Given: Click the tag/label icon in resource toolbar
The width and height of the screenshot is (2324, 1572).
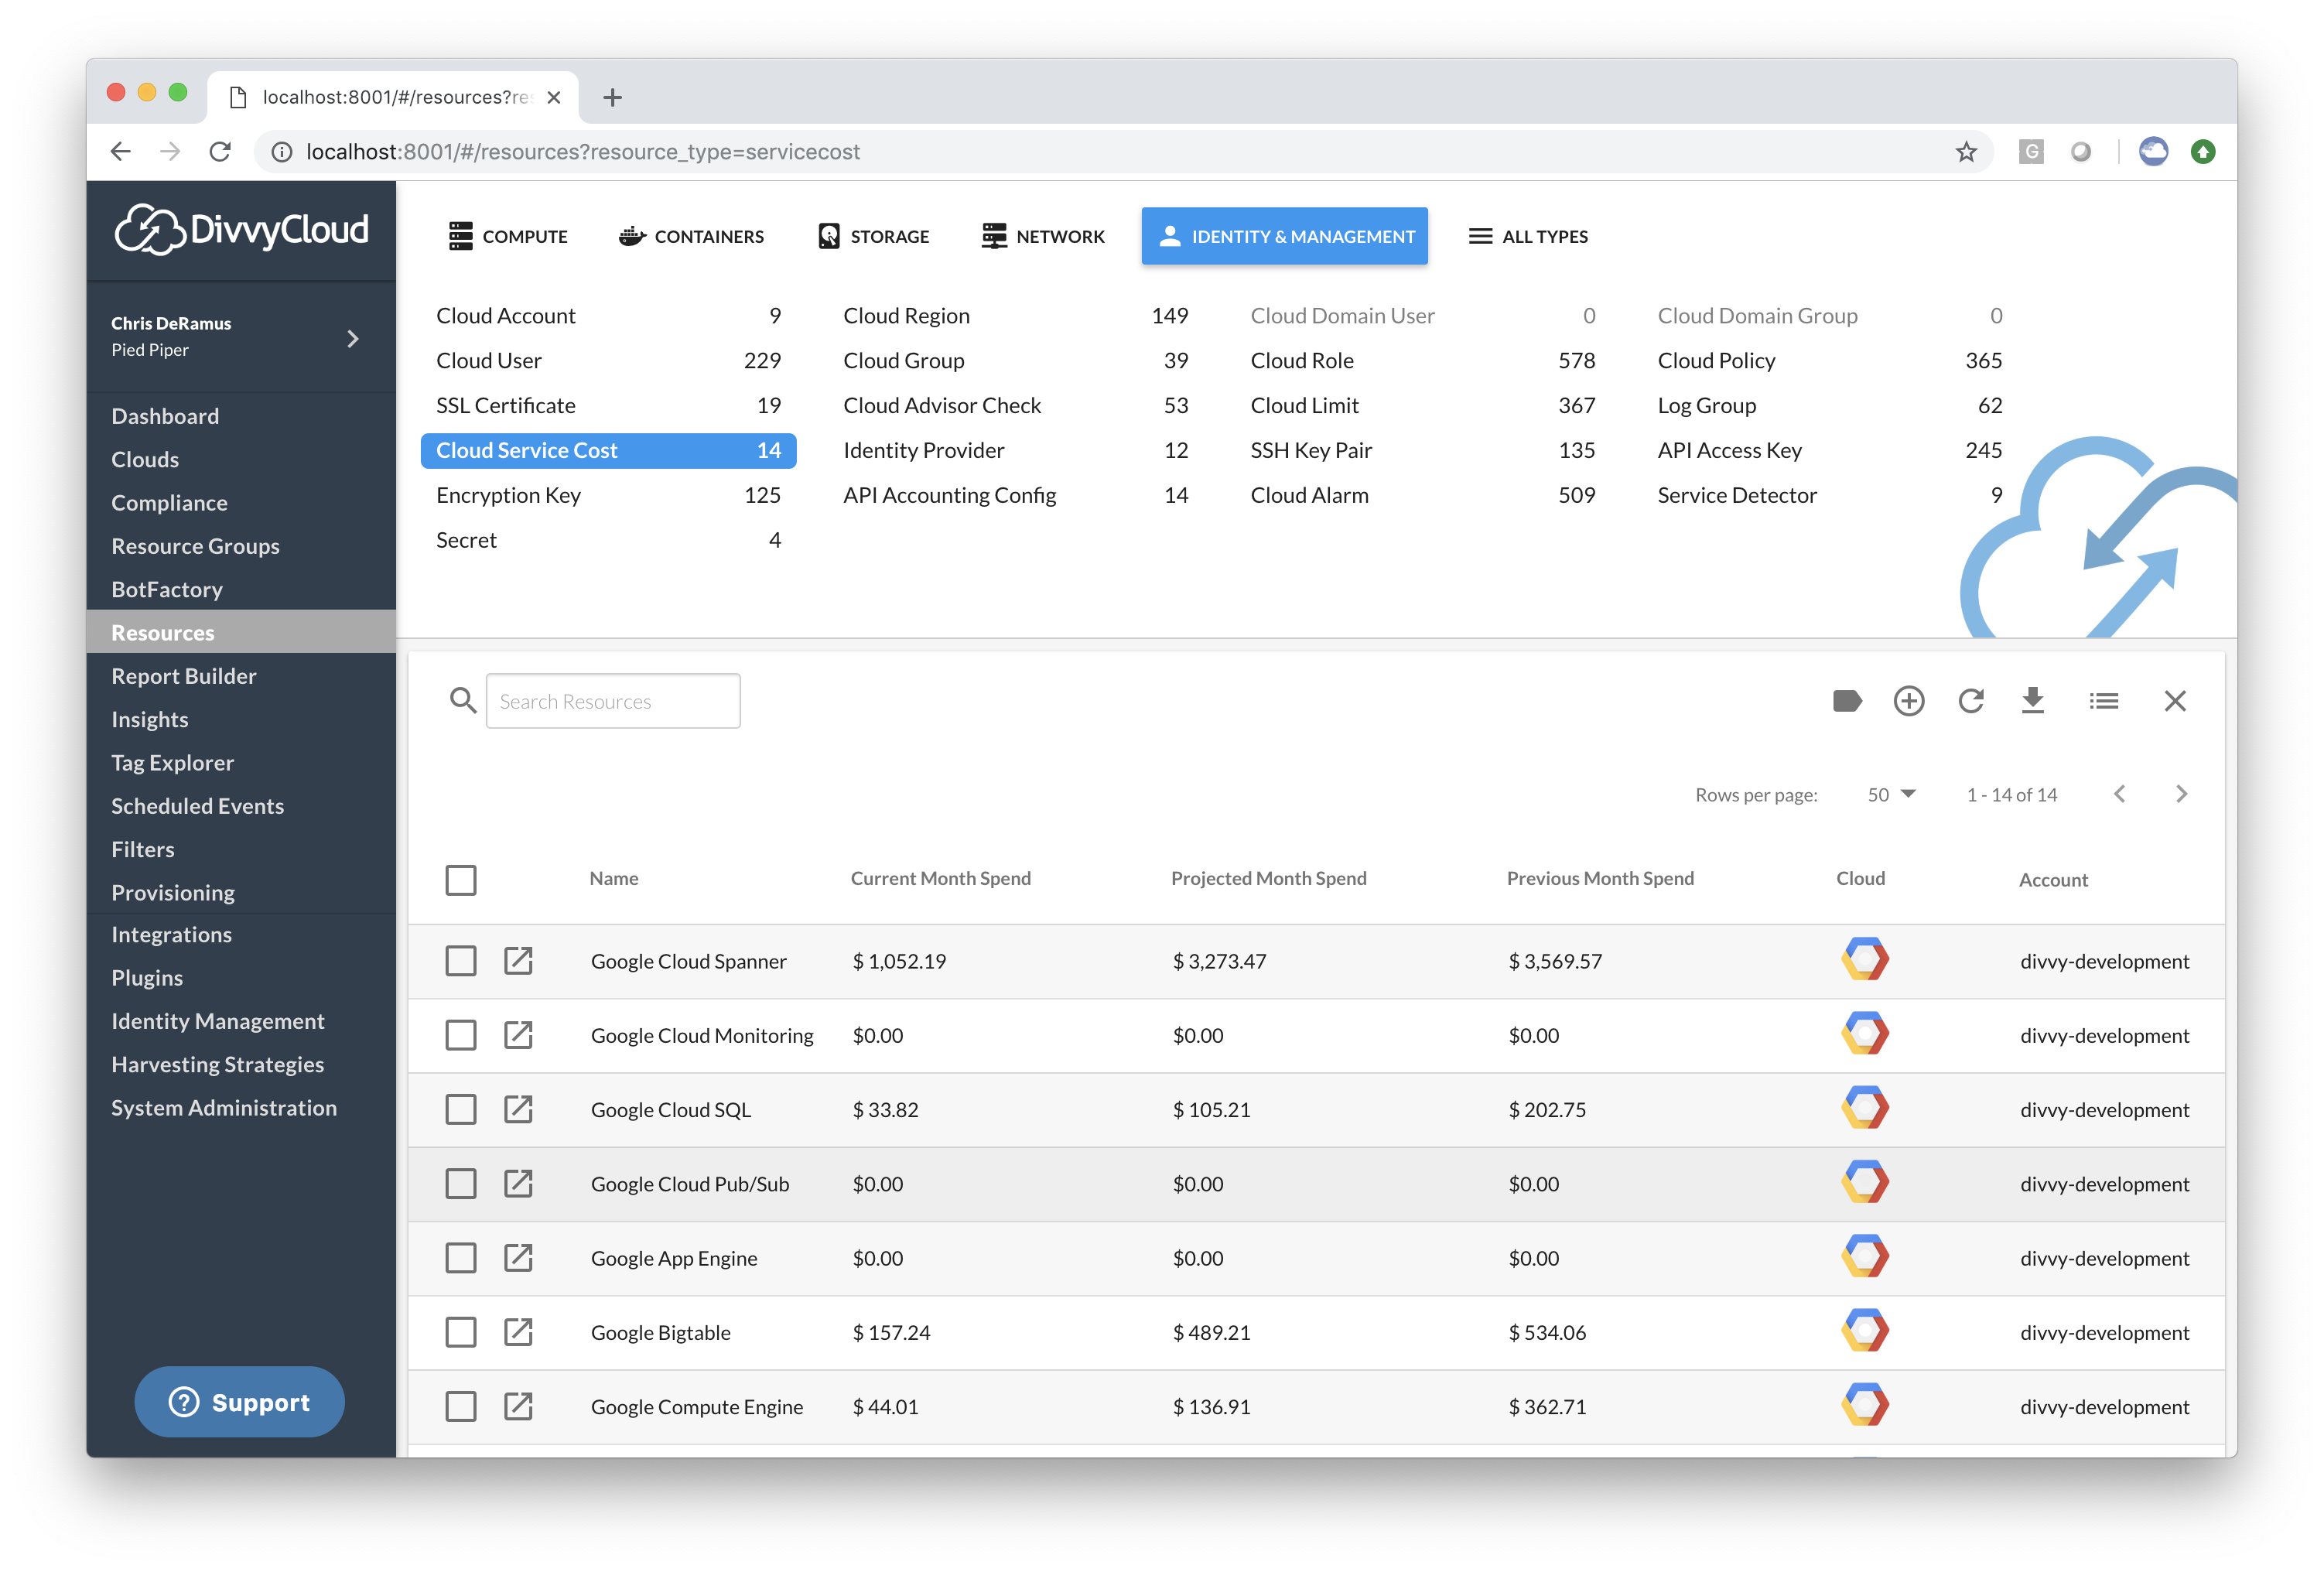Looking at the screenshot, I should point(1846,701).
